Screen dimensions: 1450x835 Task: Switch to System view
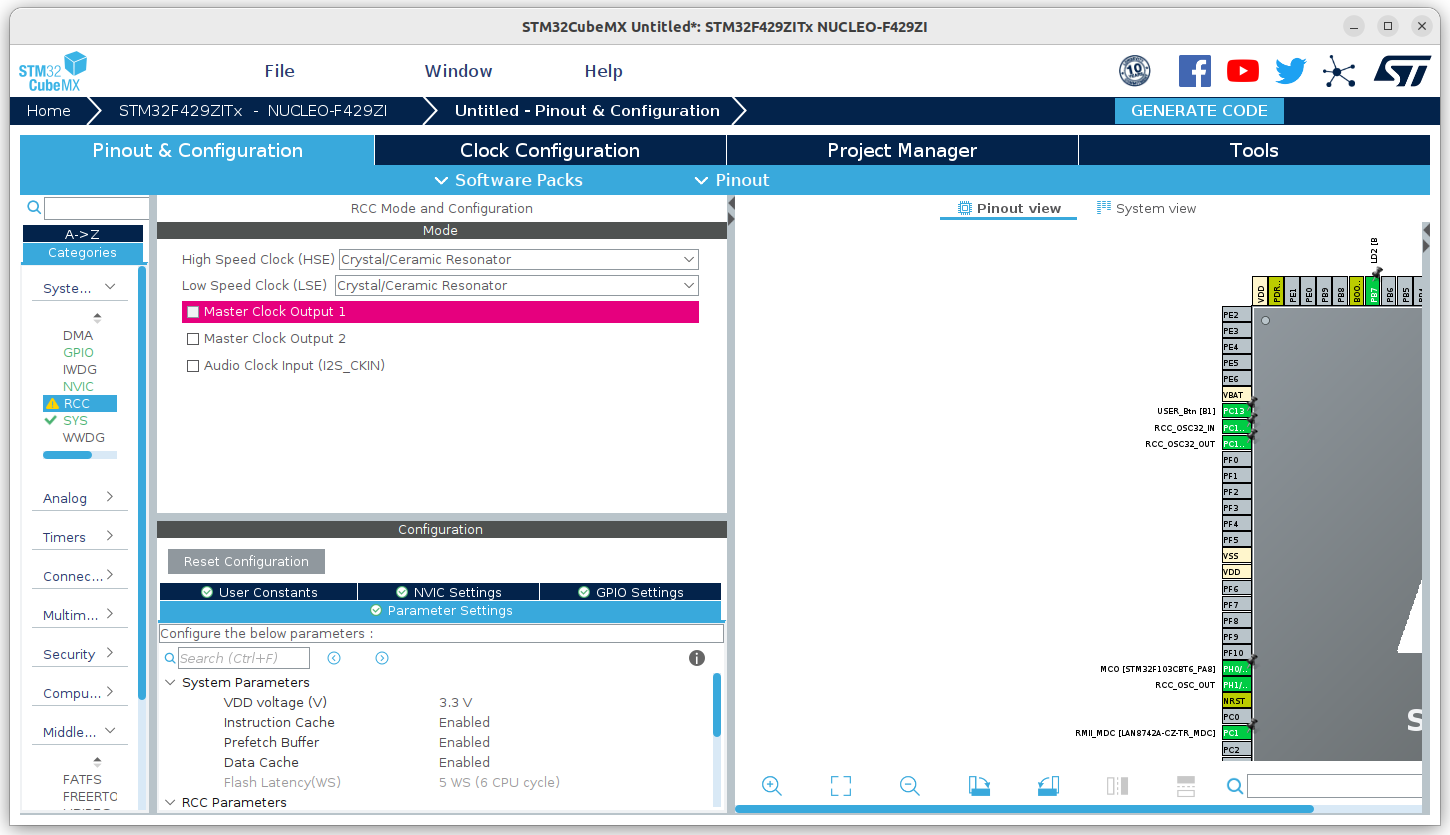coord(1146,208)
